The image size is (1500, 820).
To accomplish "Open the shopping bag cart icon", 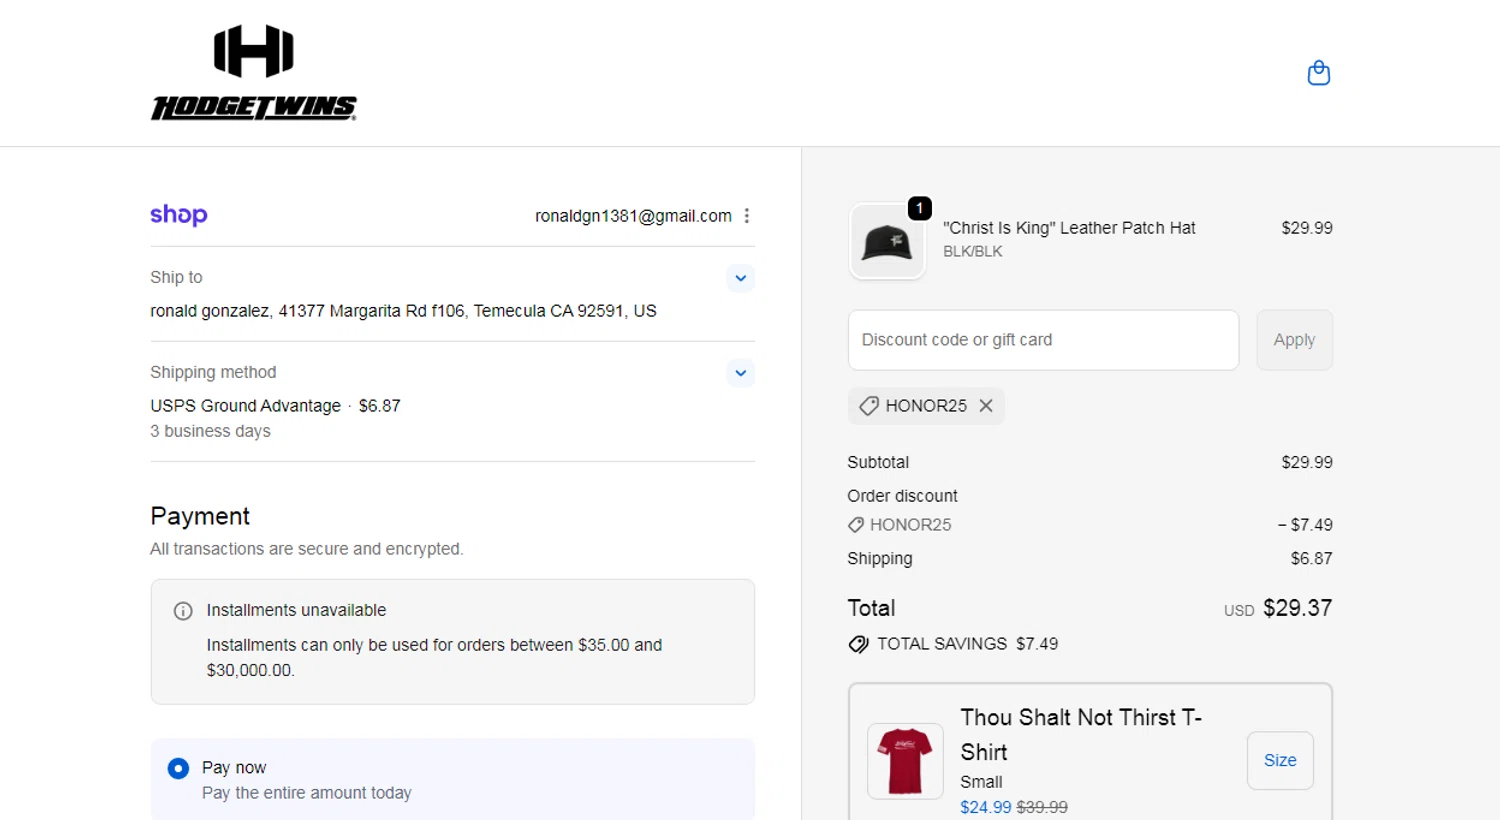I will [x=1319, y=73].
